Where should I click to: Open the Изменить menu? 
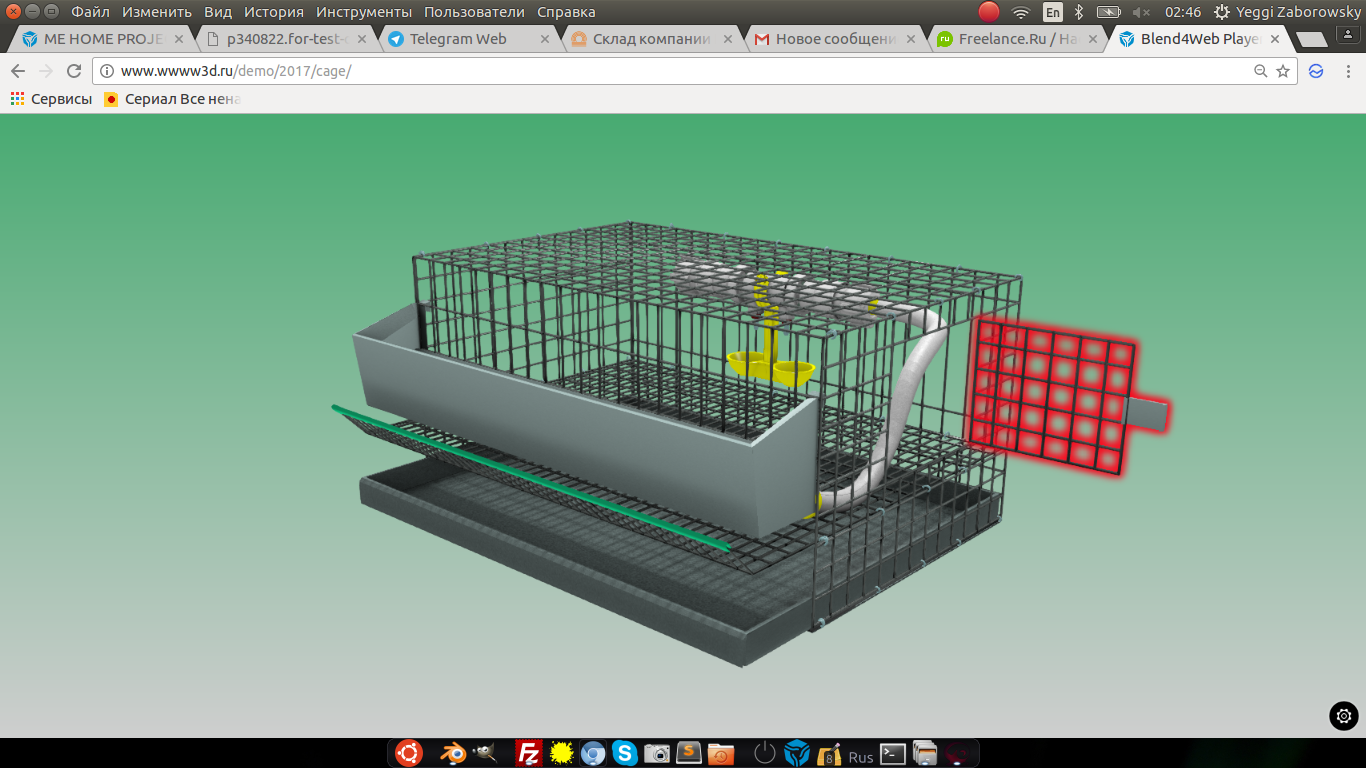pyautogui.click(x=156, y=12)
